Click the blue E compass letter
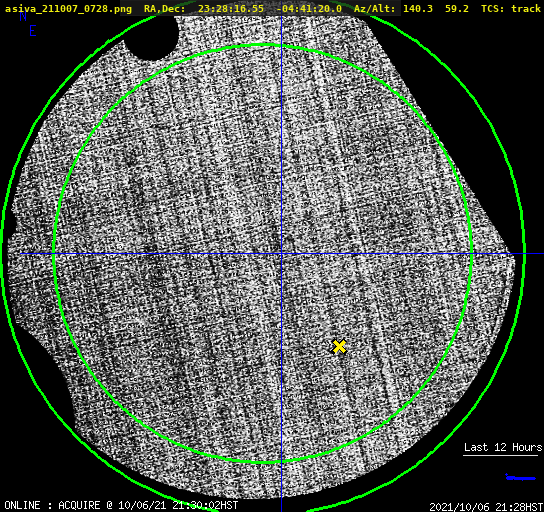Screen dimensions: 544x512 pos(32,31)
